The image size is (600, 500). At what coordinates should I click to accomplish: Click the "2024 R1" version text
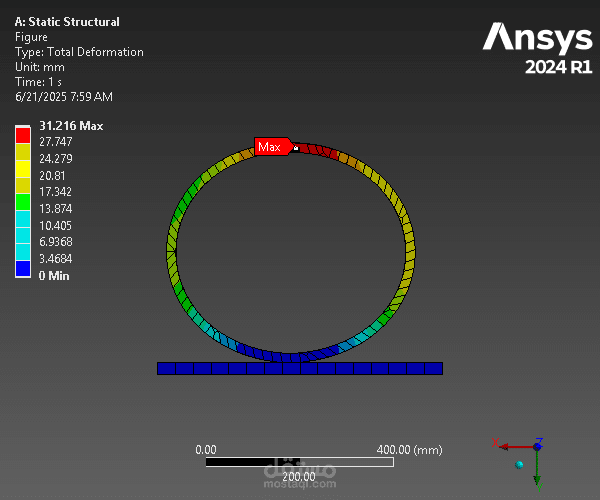coord(559,67)
